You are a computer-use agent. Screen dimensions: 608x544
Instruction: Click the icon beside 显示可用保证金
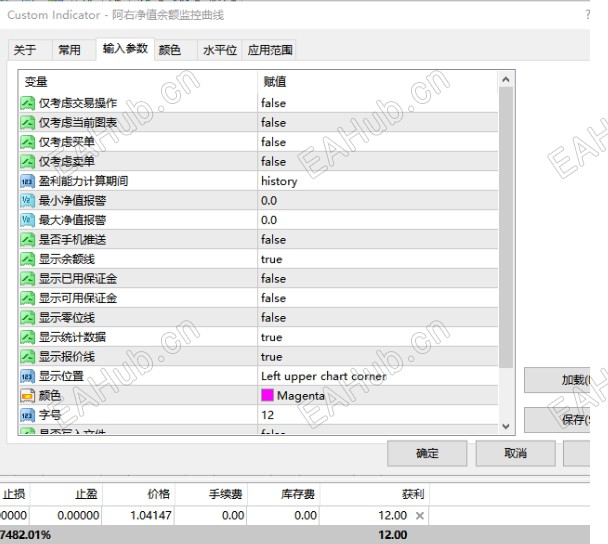coord(28,298)
